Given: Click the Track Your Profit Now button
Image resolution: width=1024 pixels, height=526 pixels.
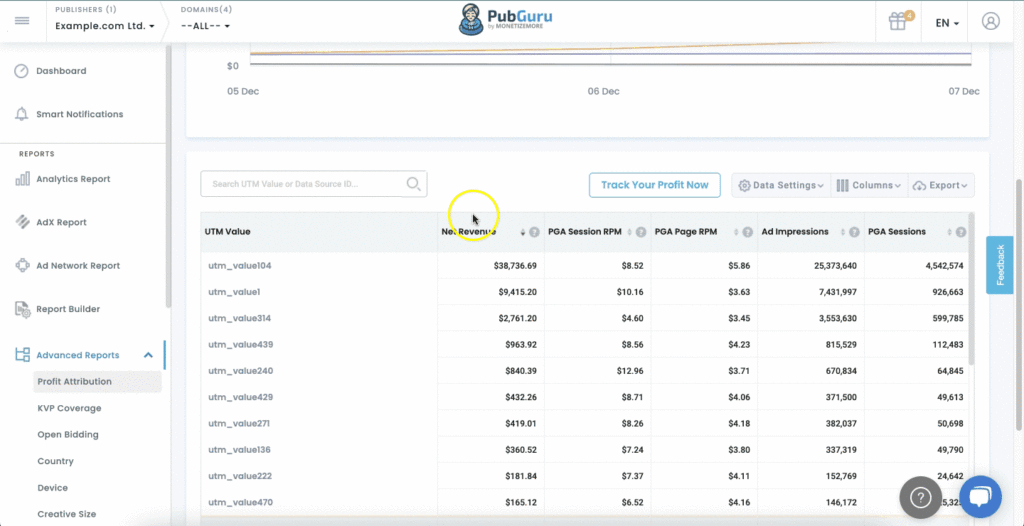Looking at the screenshot, I should [654, 185].
